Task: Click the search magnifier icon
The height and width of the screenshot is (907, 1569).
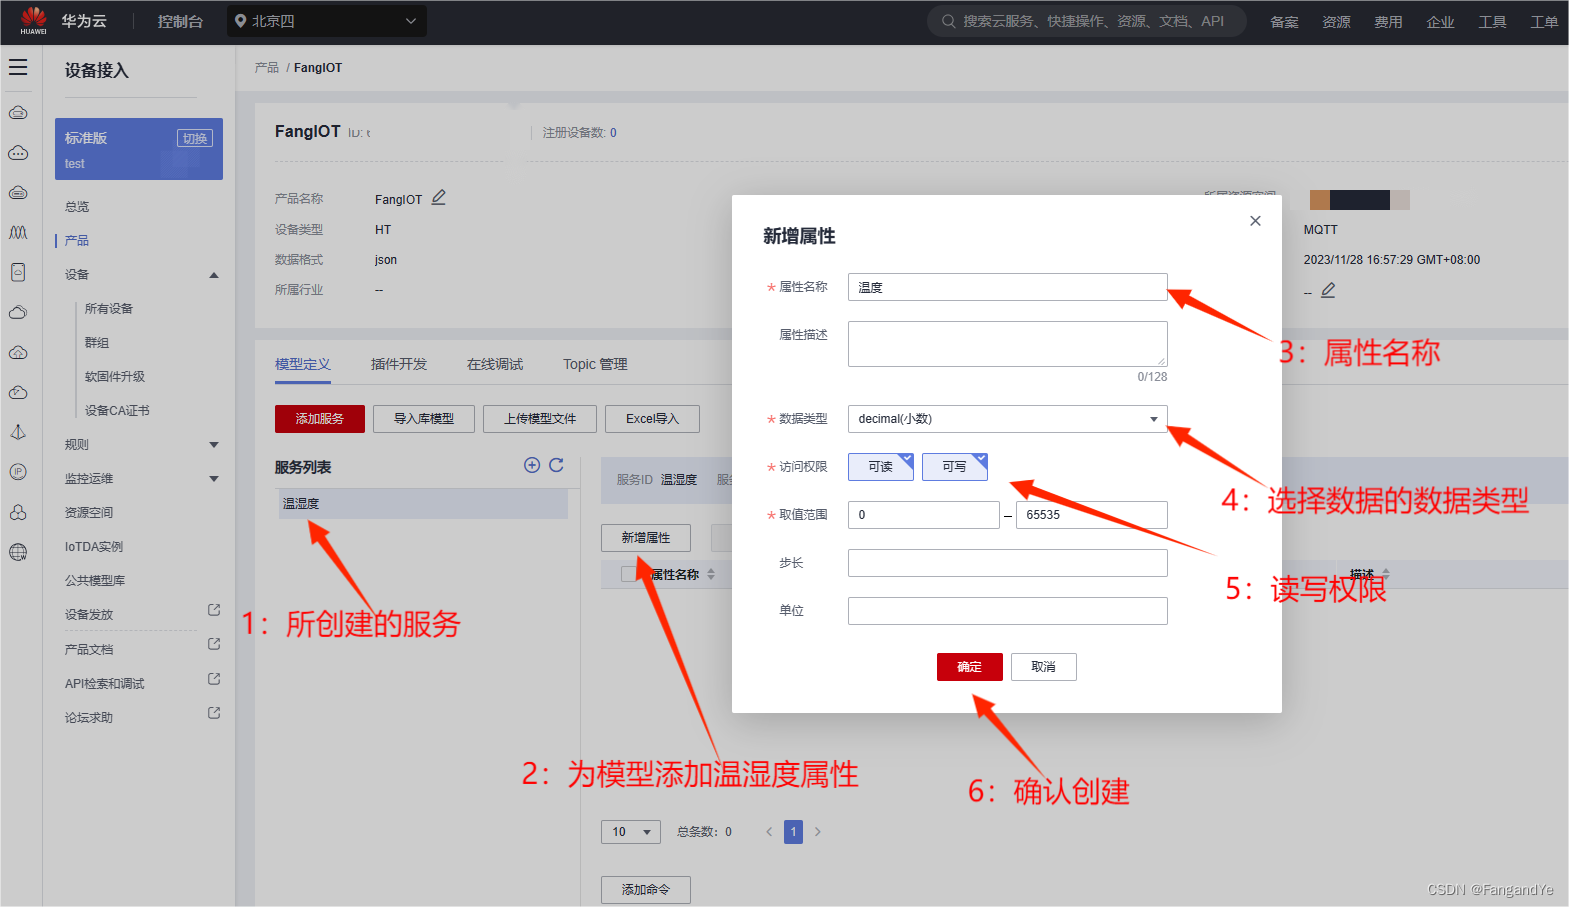Action: [948, 21]
